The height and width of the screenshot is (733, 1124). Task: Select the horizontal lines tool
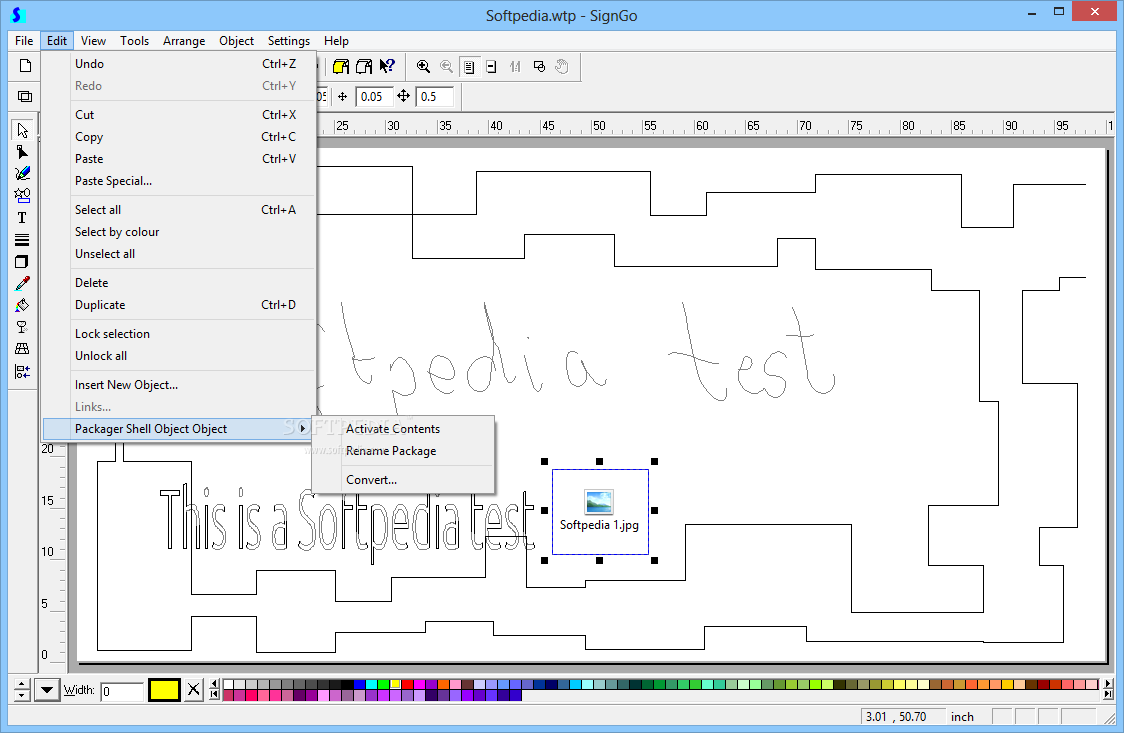[x=22, y=239]
